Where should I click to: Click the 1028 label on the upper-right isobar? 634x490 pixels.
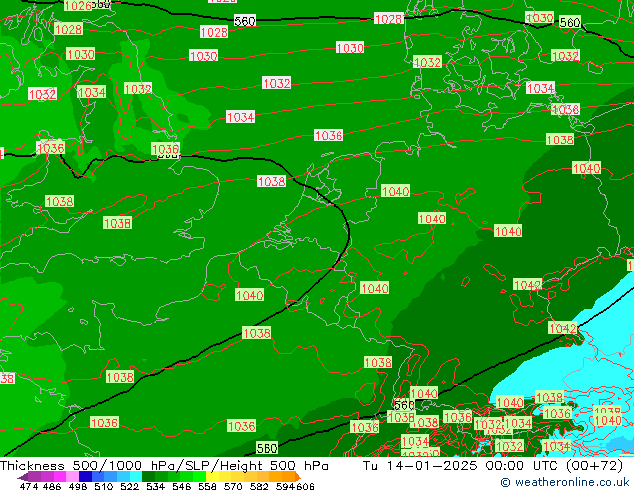point(389,19)
